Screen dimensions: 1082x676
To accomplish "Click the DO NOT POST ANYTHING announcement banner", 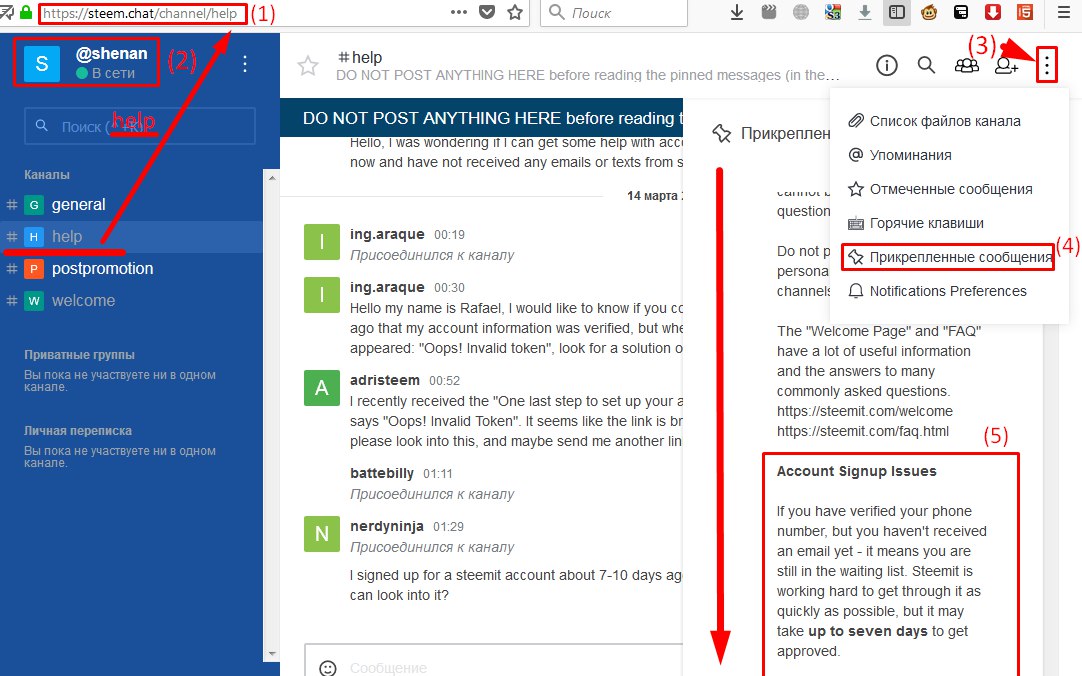I will [481, 118].
